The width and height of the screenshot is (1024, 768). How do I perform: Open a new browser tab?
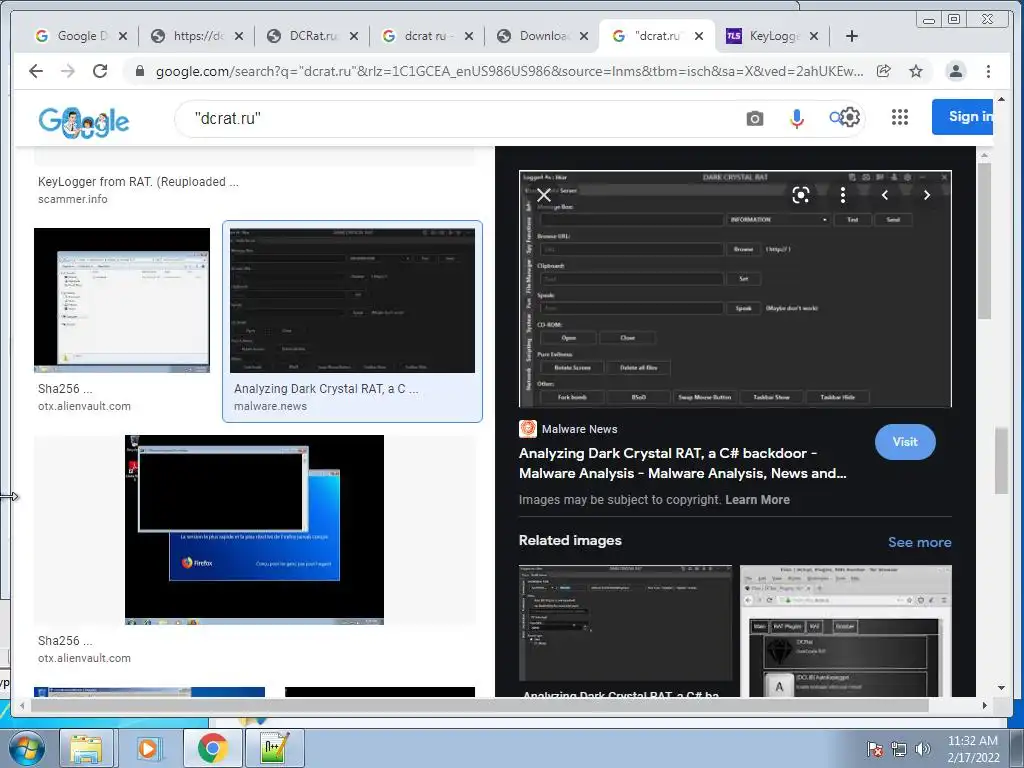coord(852,36)
